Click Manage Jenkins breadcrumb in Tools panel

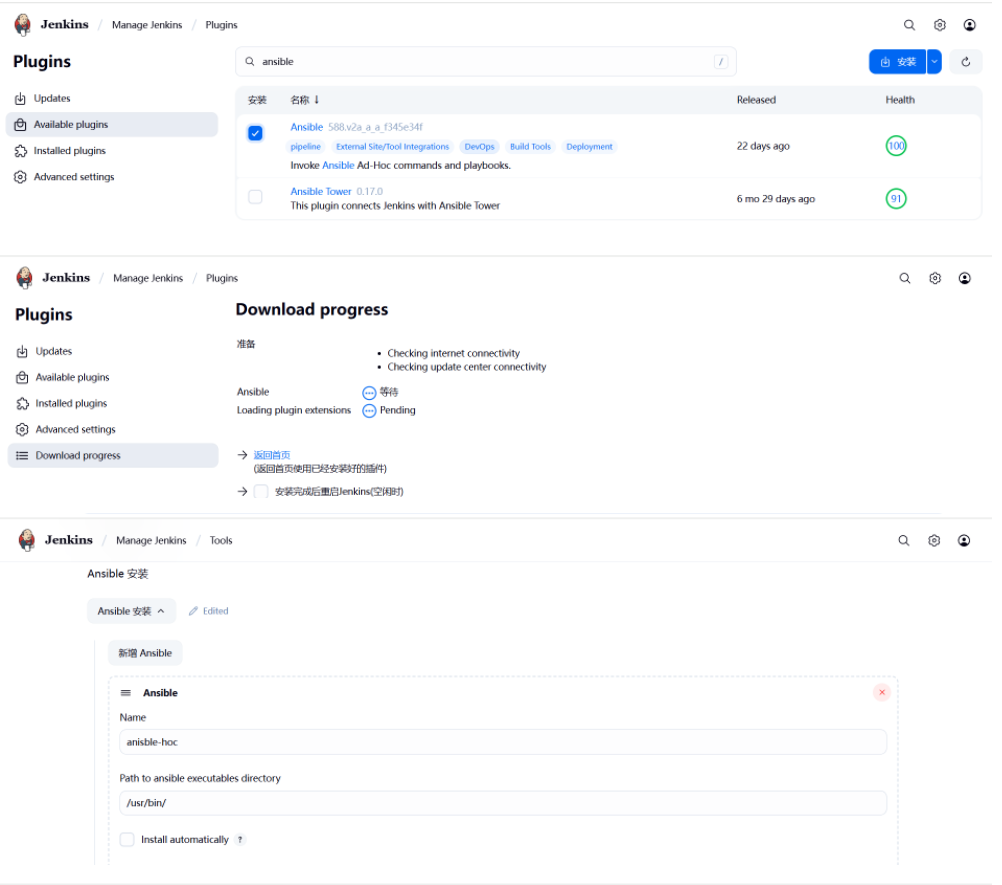point(151,541)
